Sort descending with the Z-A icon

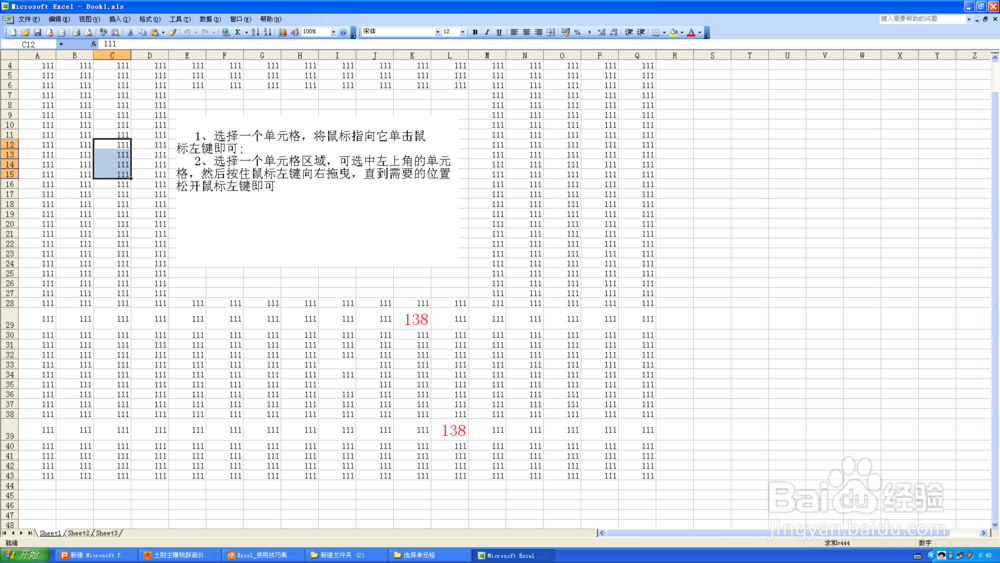(x=267, y=32)
